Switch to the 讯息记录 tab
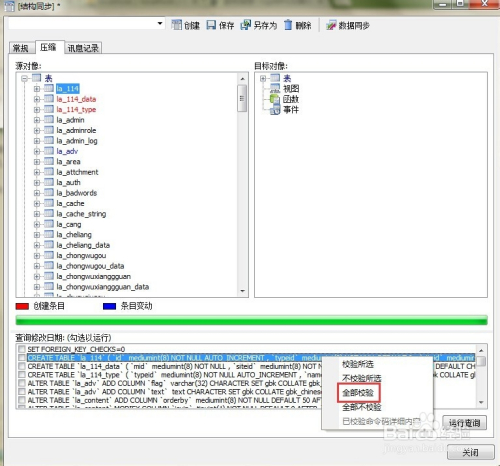Viewport: 500px width, 466px height. (x=83, y=48)
